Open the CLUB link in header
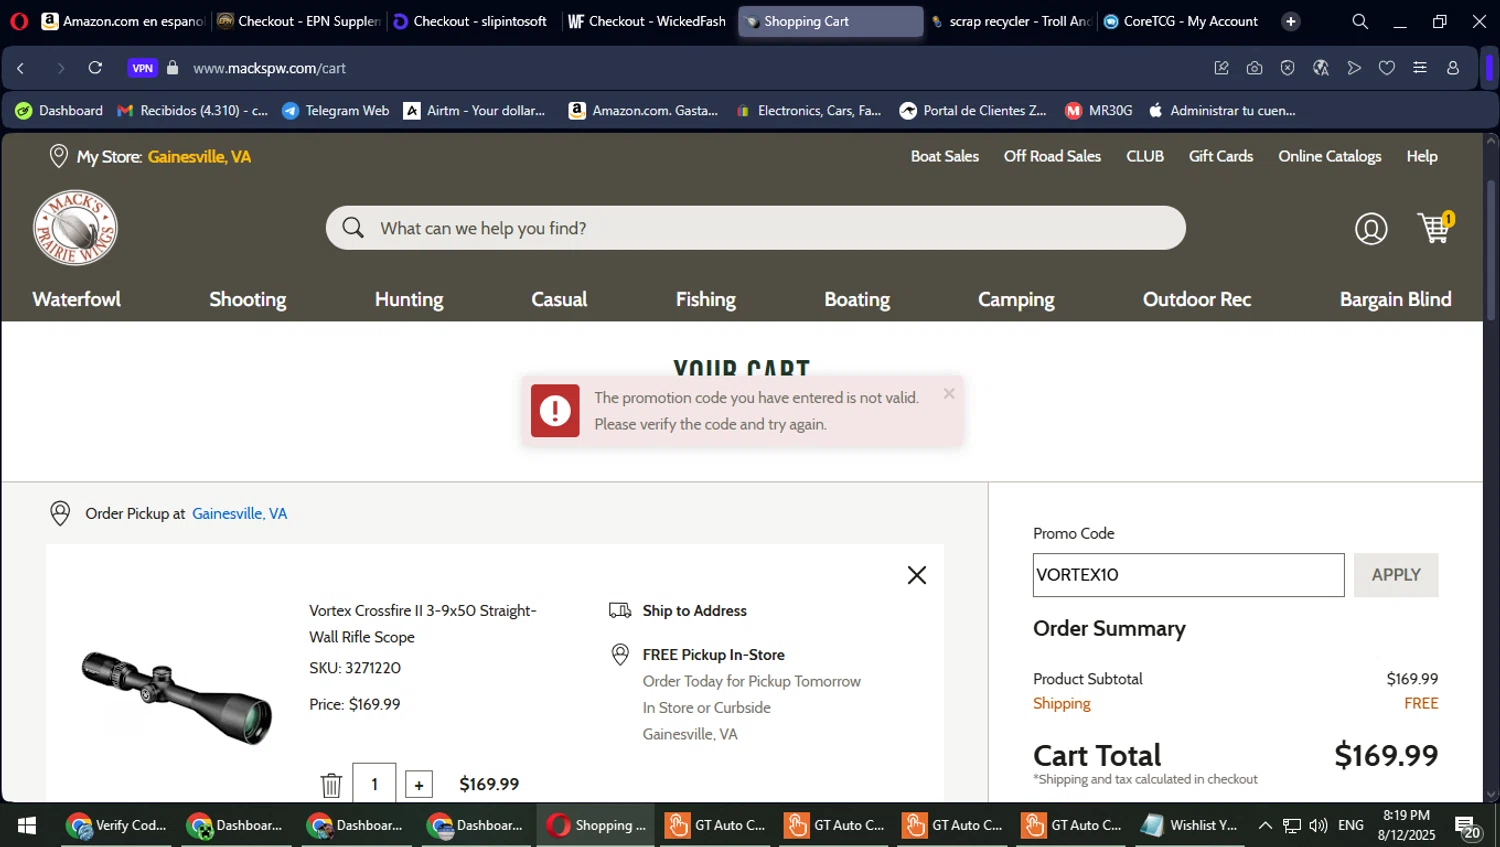 pos(1145,156)
